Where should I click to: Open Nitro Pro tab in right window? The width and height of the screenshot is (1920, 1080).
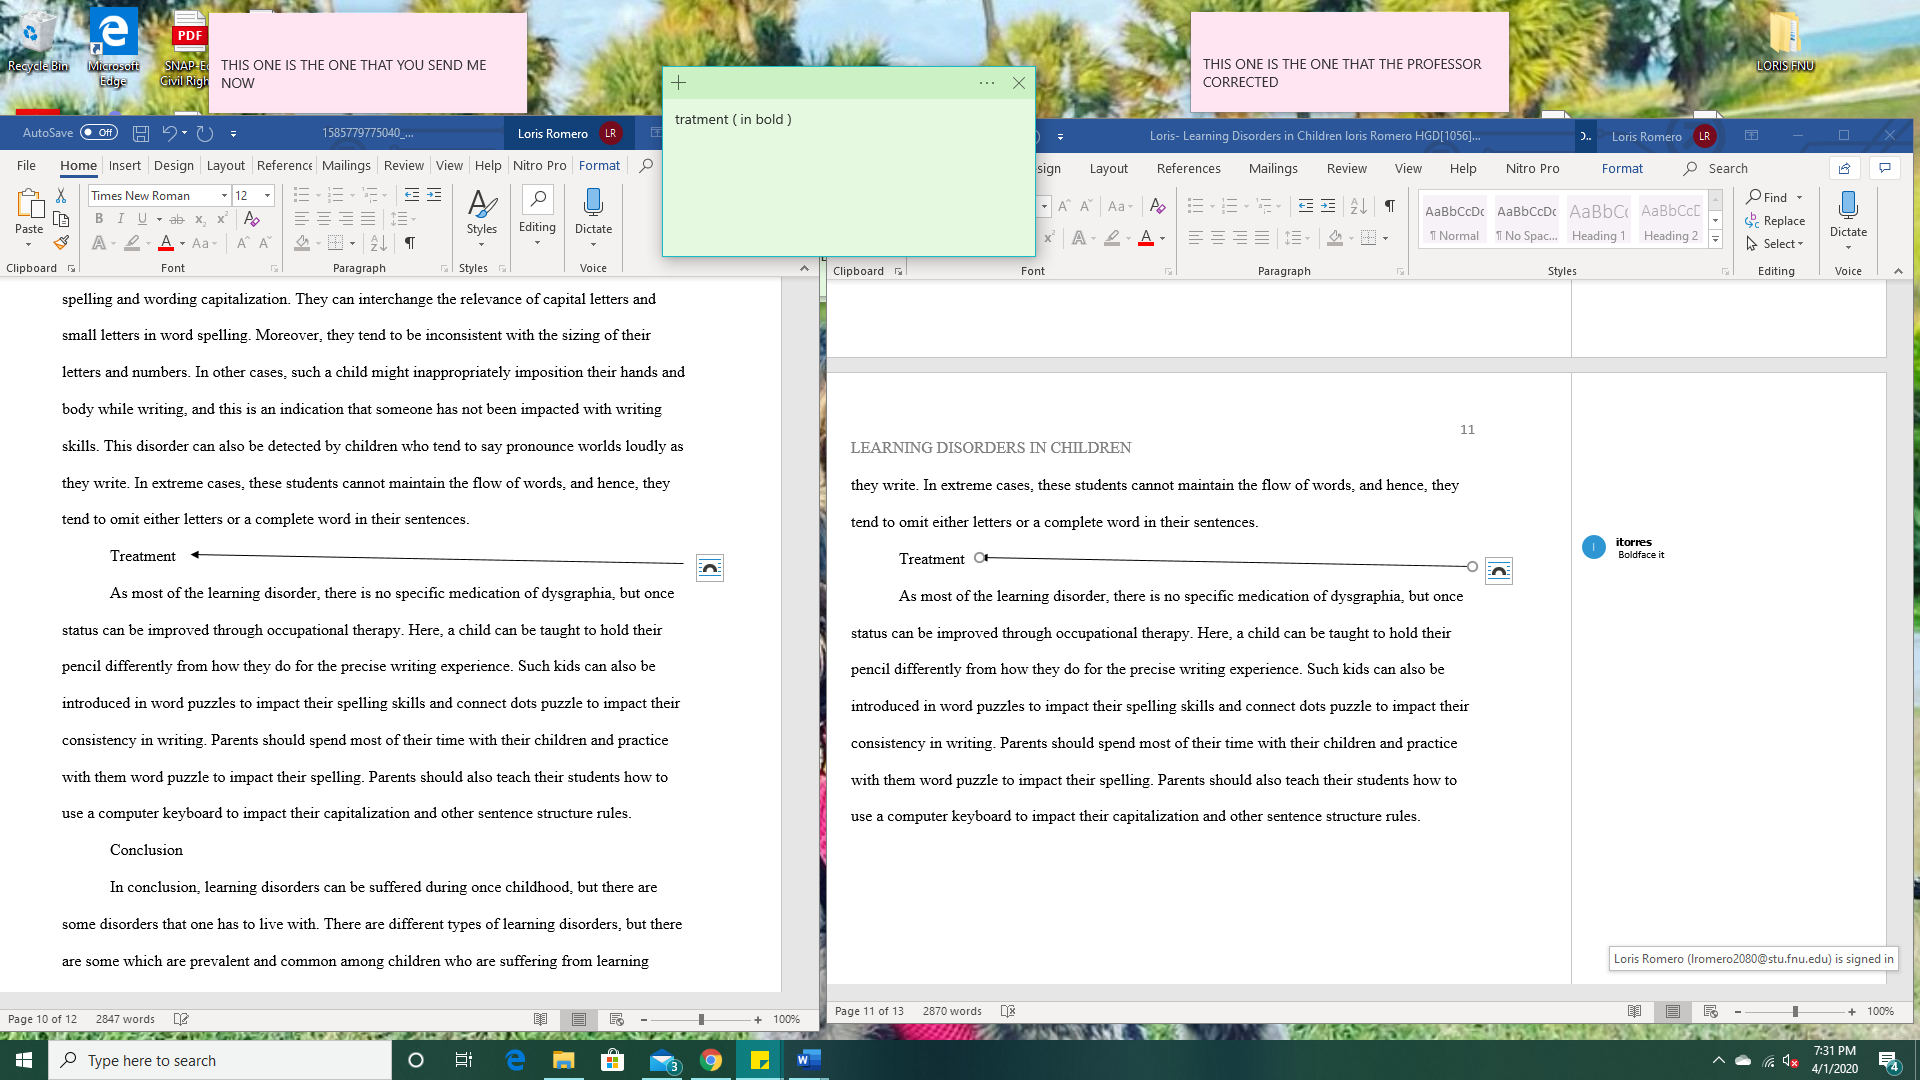click(x=1533, y=169)
